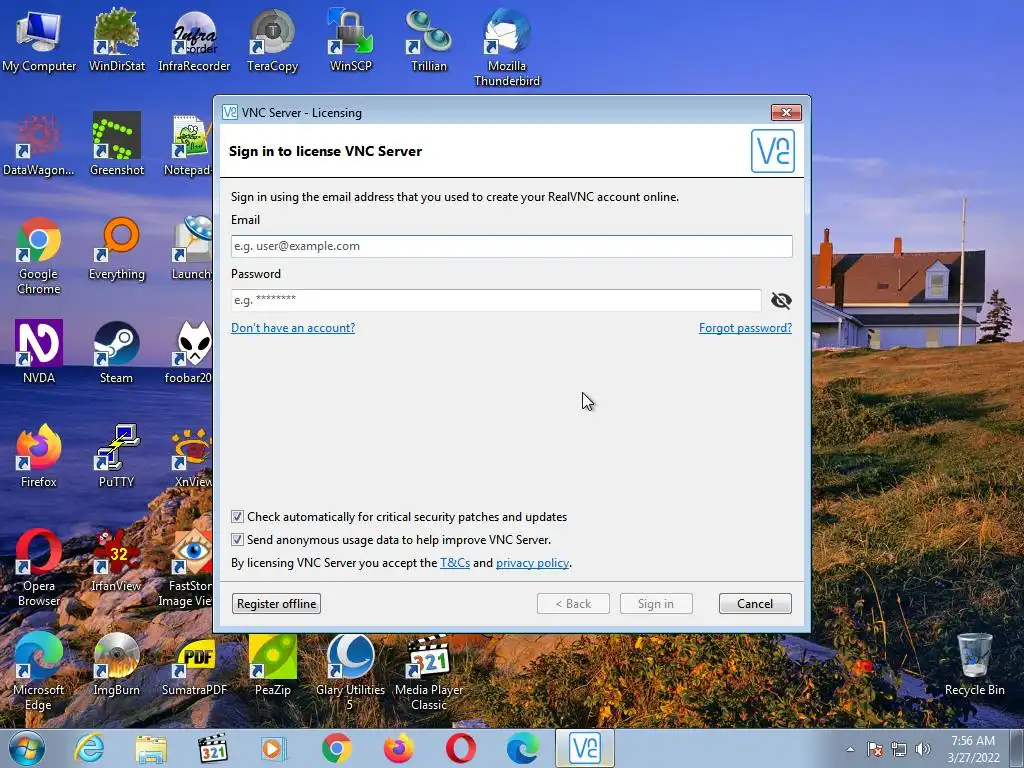
Task: Open Microsoft Edge desktop icon
Action: coord(39,671)
